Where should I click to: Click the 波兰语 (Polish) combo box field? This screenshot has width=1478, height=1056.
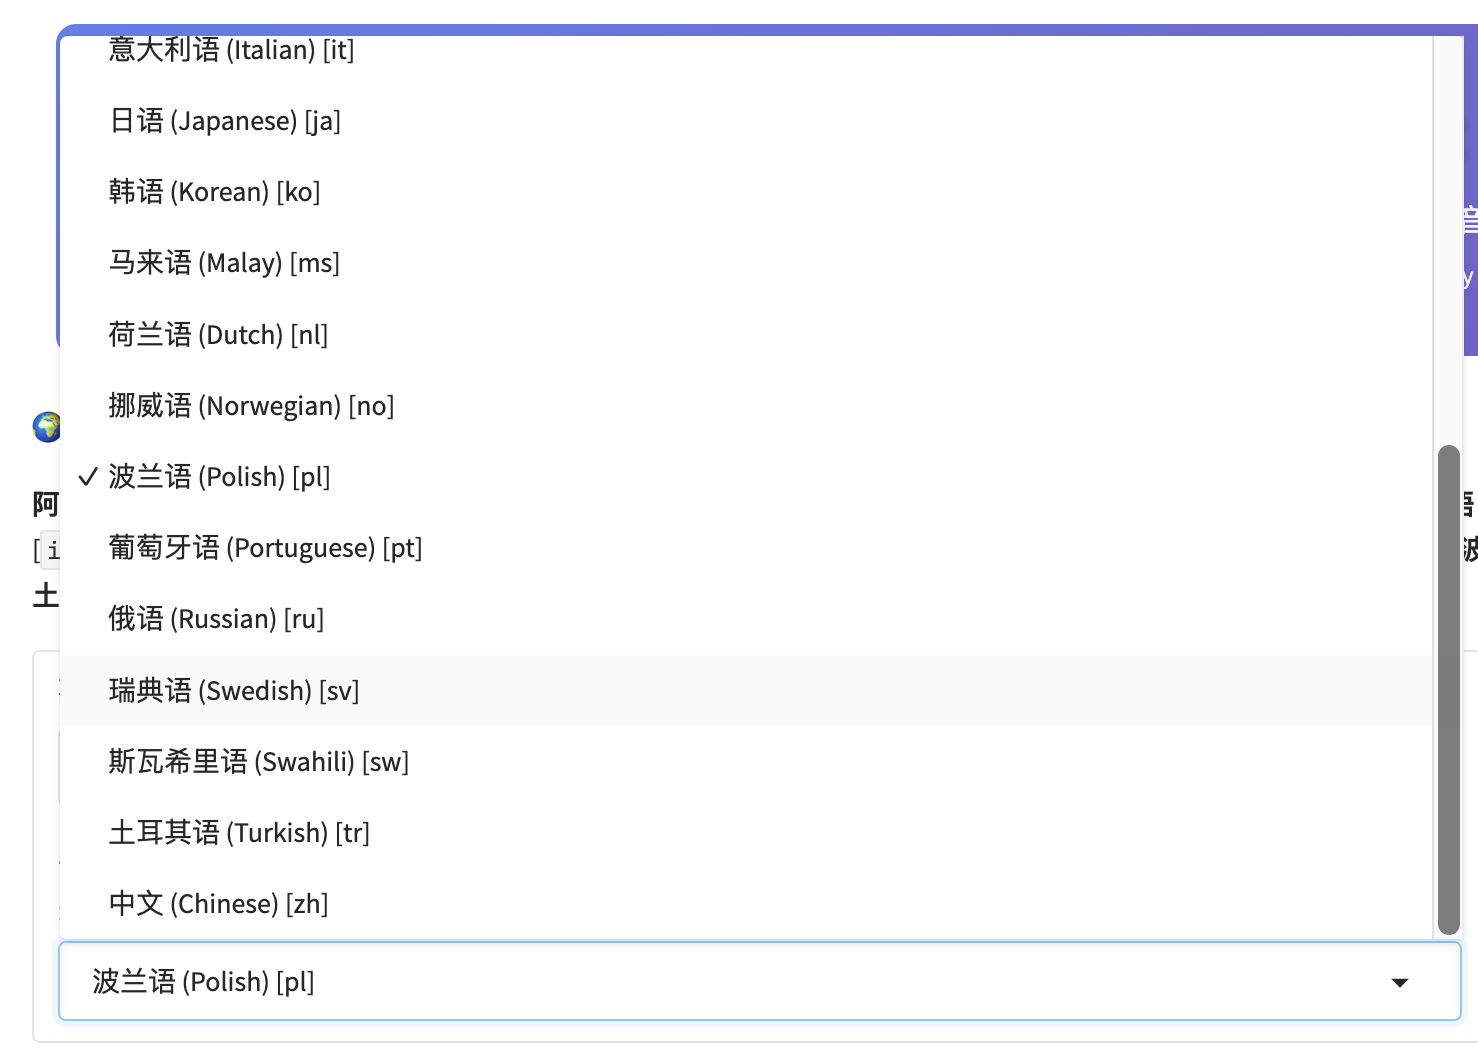coord(700,982)
